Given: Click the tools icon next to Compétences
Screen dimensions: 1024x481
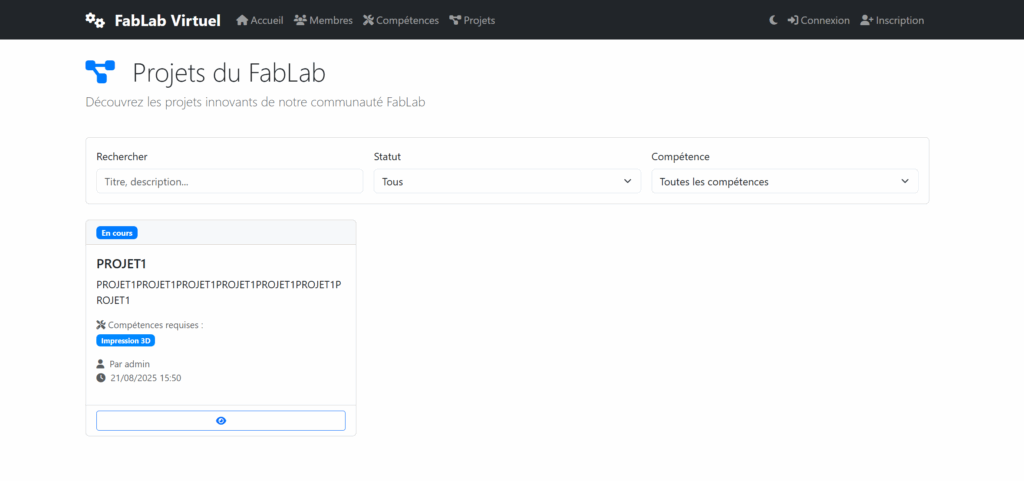Looking at the screenshot, I should coord(368,20).
